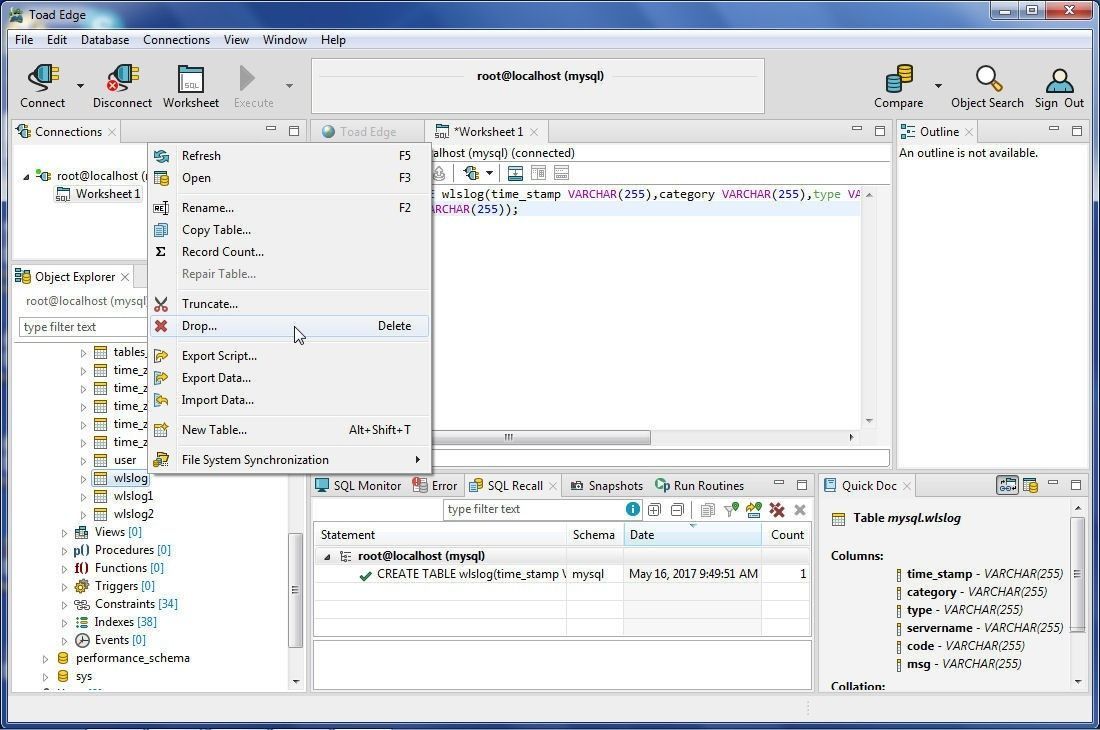This screenshot has height=730, width=1100.
Task: Click the Record Count sigma icon
Action: click(x=161, y=252)
